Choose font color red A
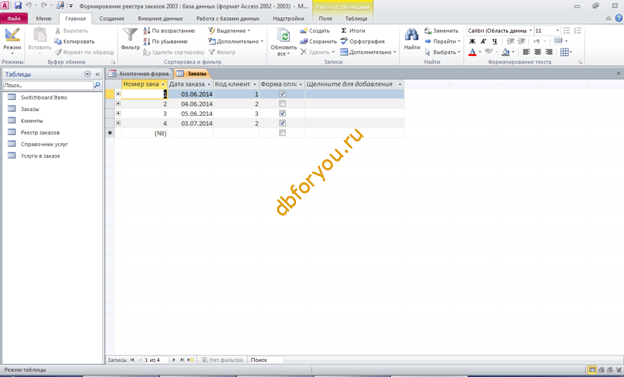Image resolution: width=624 pixels, height=377 pixels. point(472,52)
